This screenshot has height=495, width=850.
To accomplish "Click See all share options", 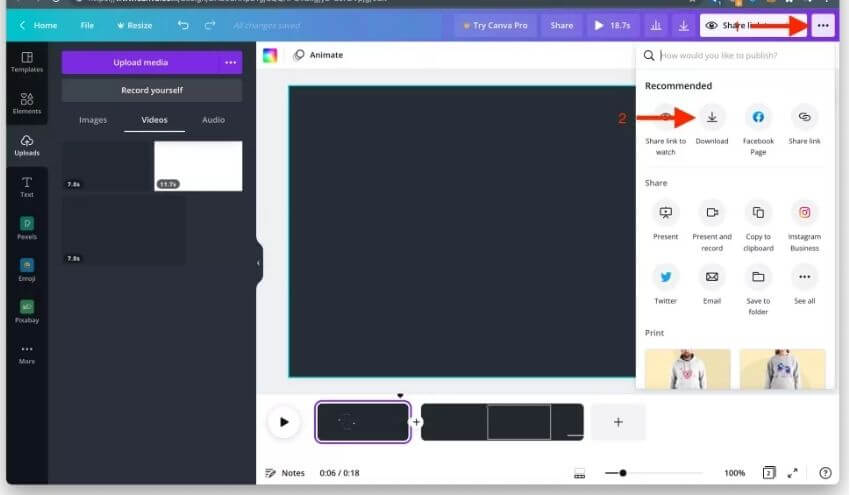I will pyautogui.click(x=804, y=277).
